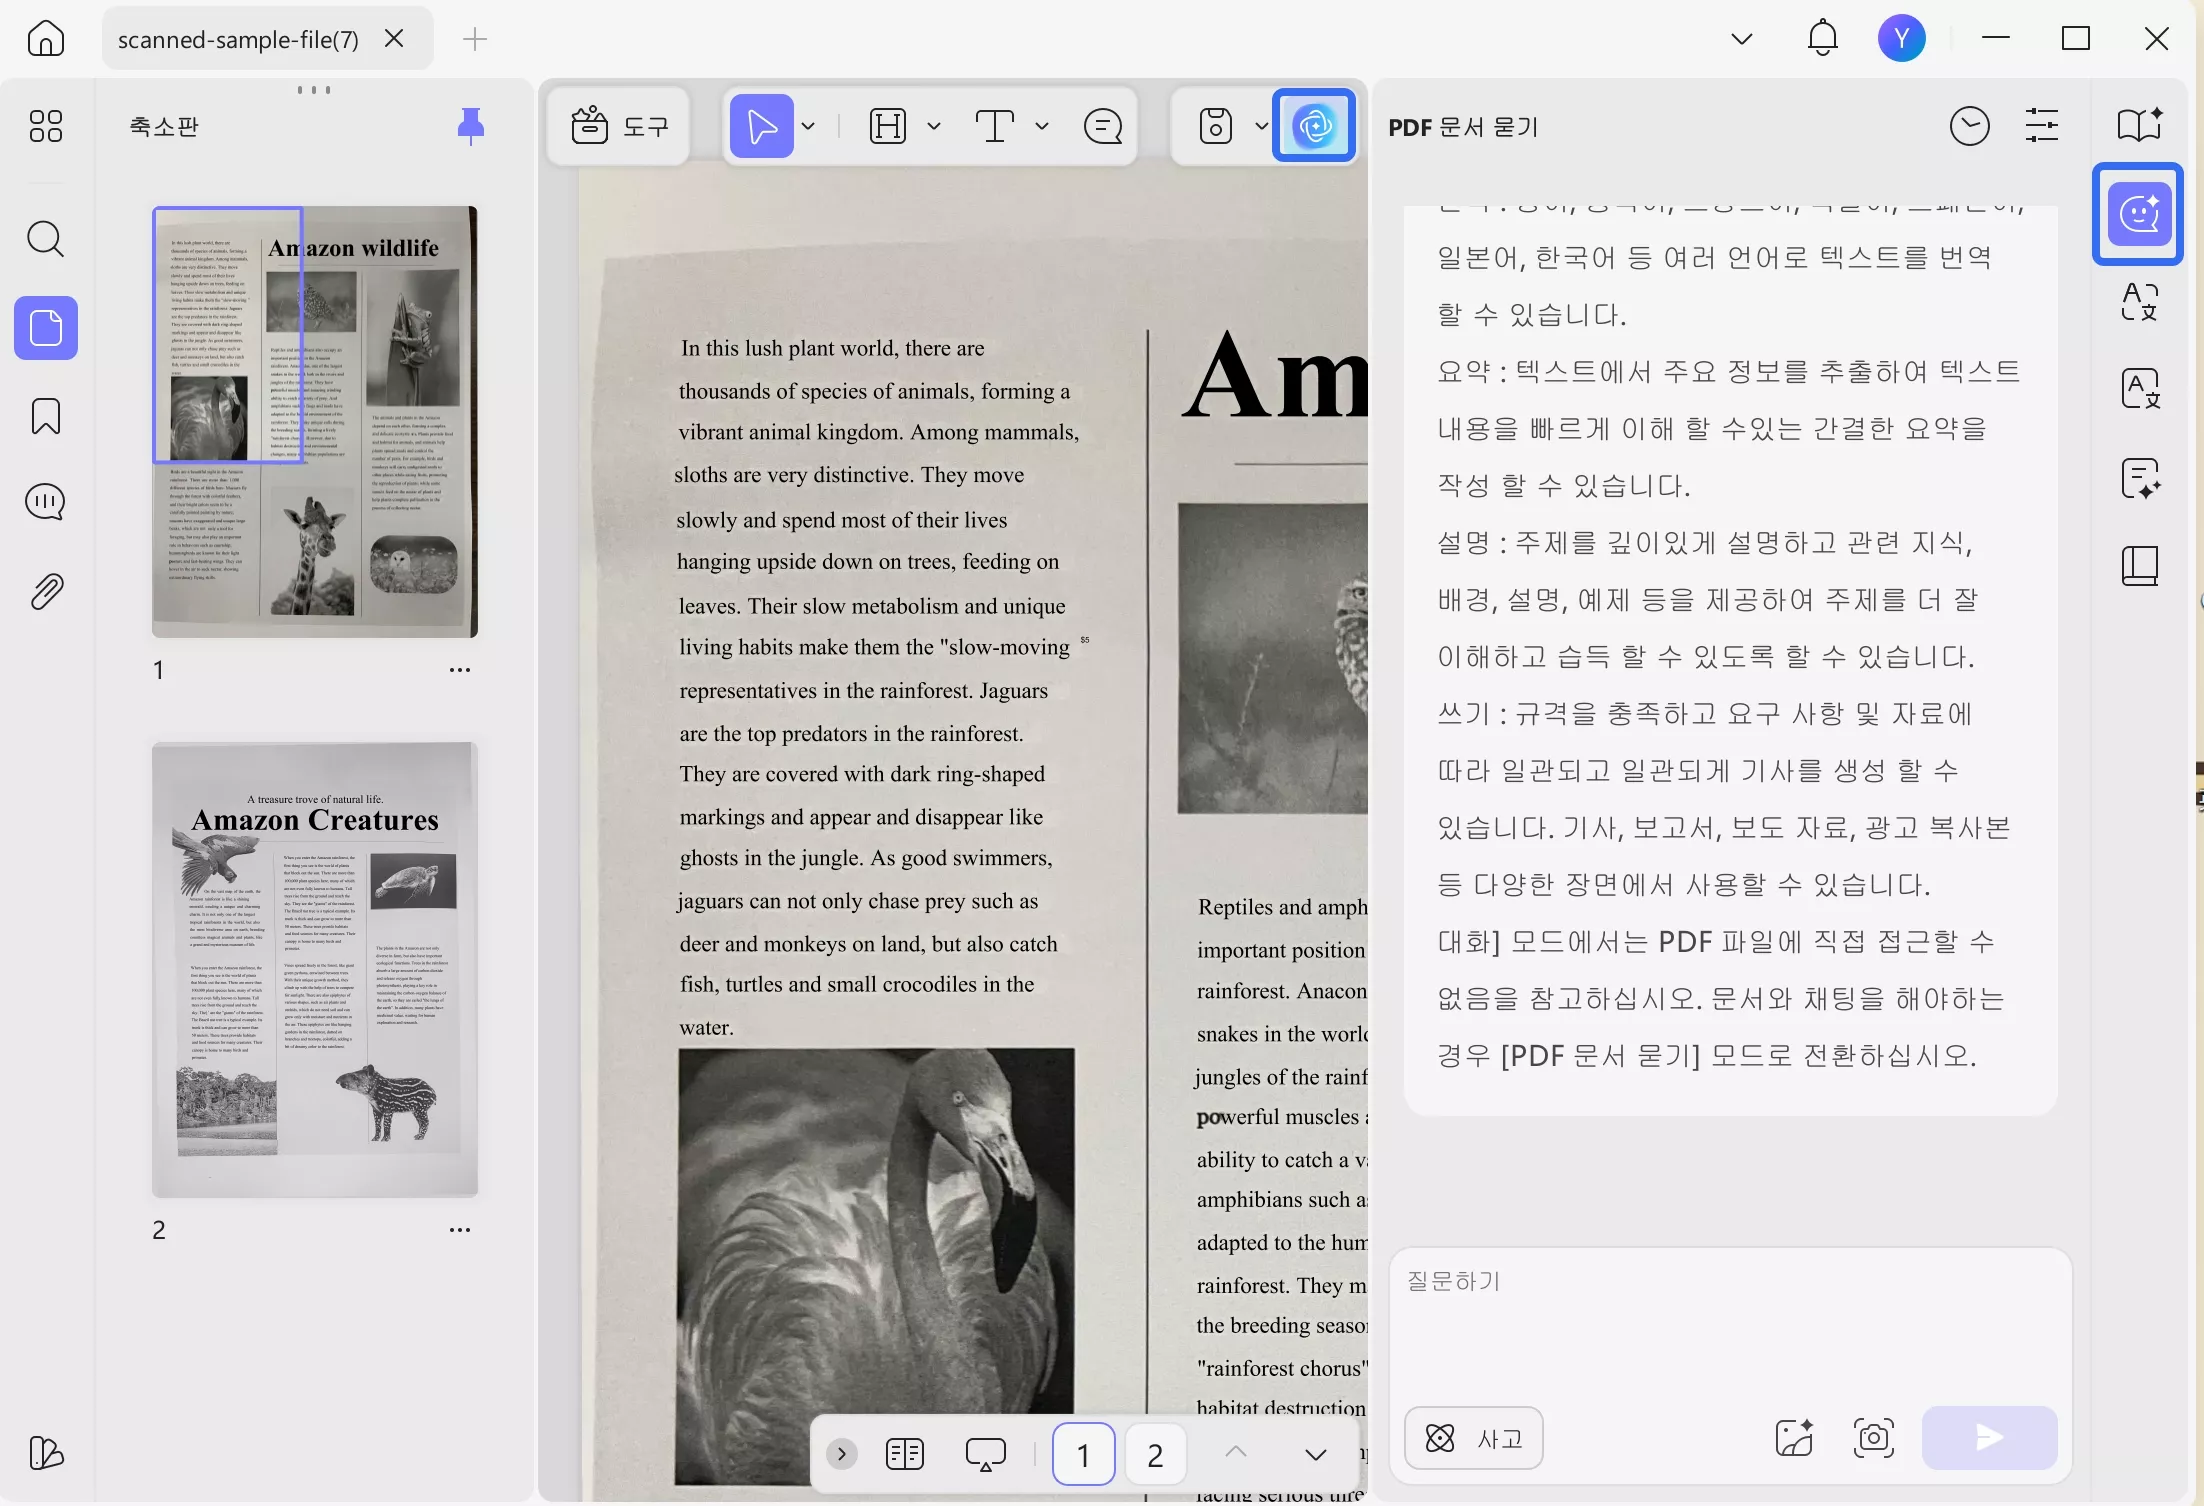Select the text tool
Image resolution: width=2204 pixels, height=1506 pixels.
[x=995, y=126]
